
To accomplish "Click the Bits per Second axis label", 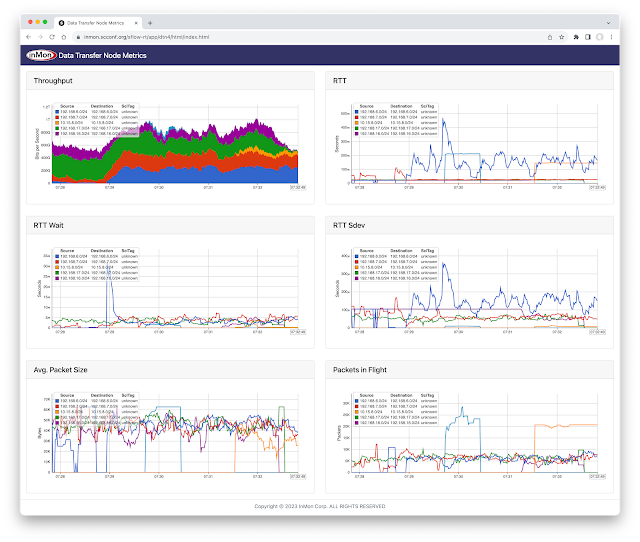I will coord(37,144).
